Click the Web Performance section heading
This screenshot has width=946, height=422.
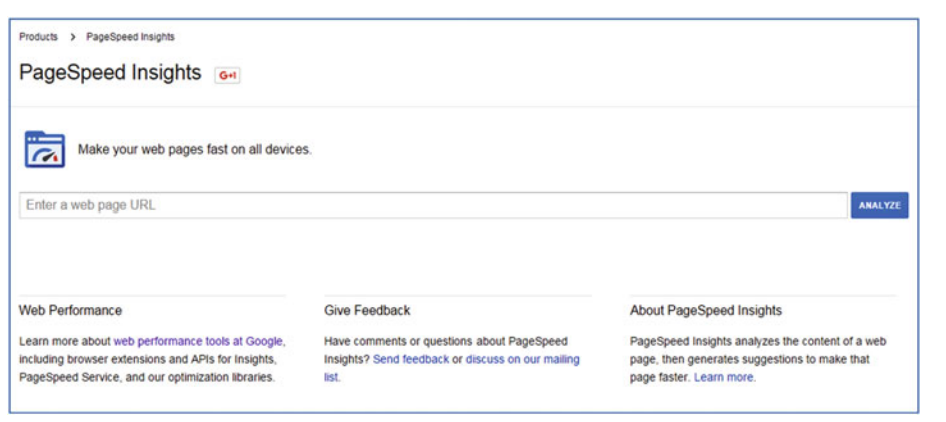[70, 310]
